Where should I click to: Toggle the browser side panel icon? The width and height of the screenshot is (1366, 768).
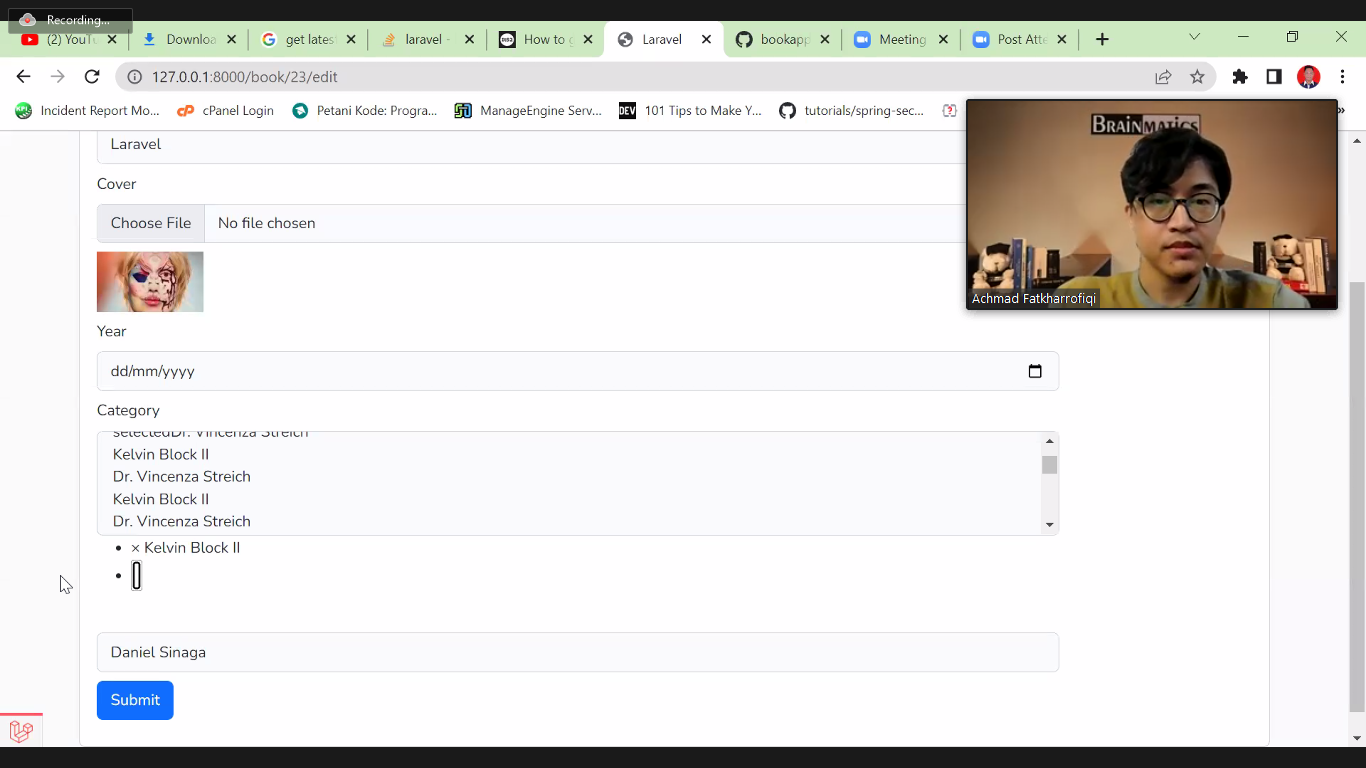click(1274, 77)
